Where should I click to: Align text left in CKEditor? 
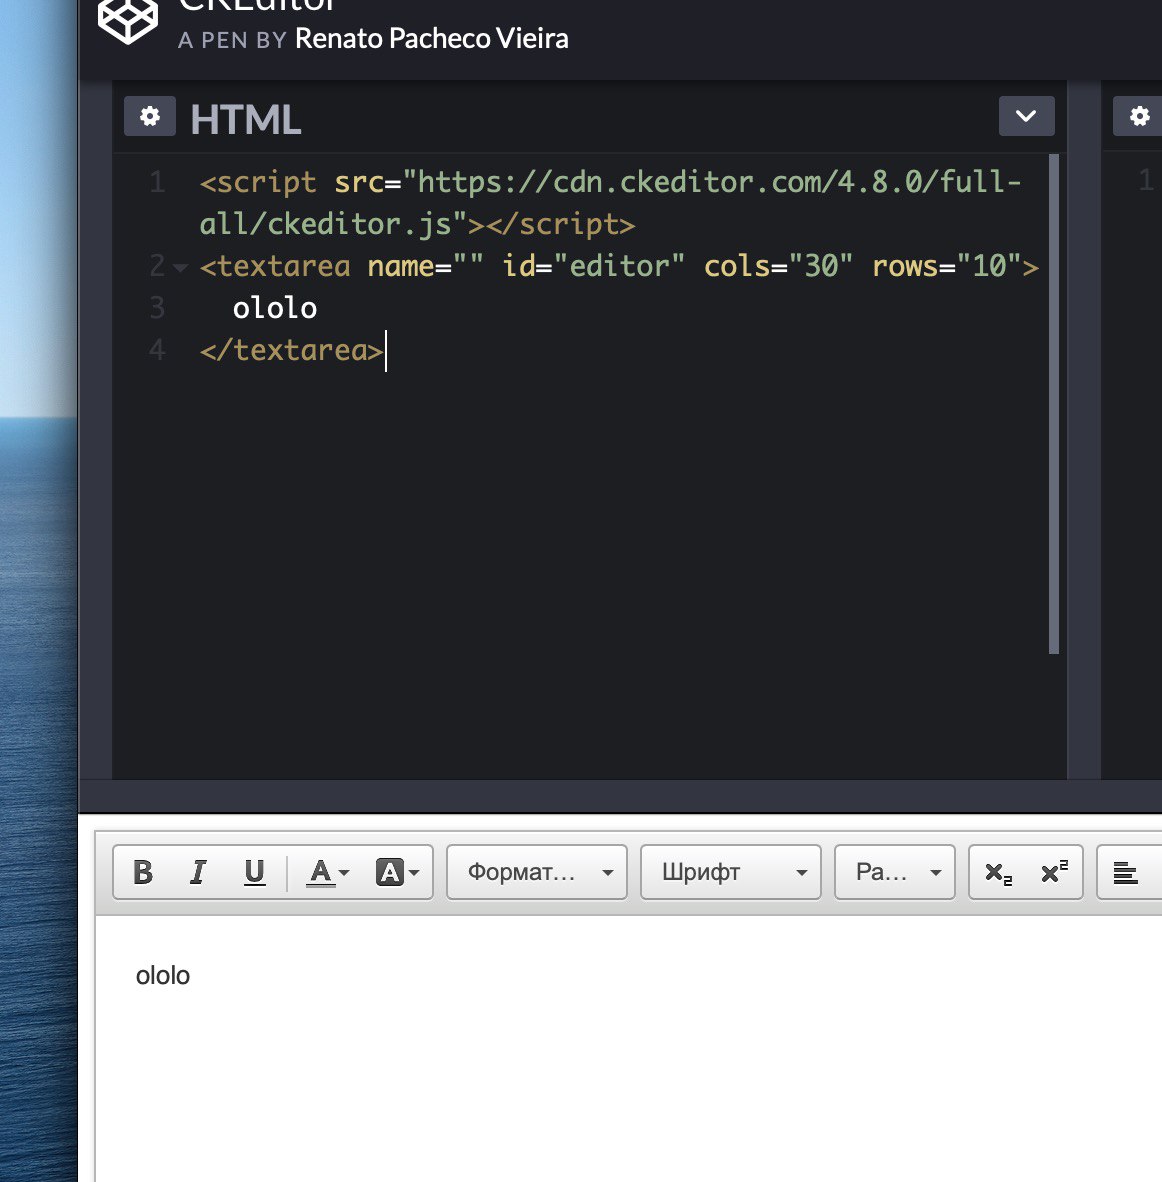click(x=1126, y=872)
